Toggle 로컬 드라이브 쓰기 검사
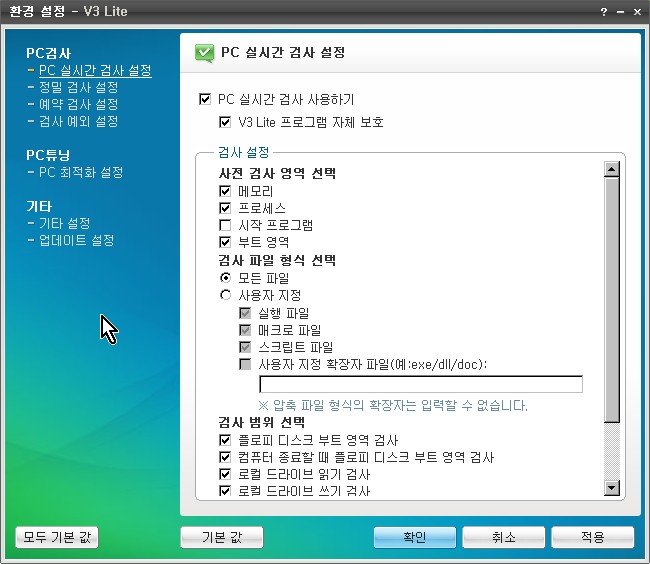Viewport: 650px width, 564px height. (225, 491)
